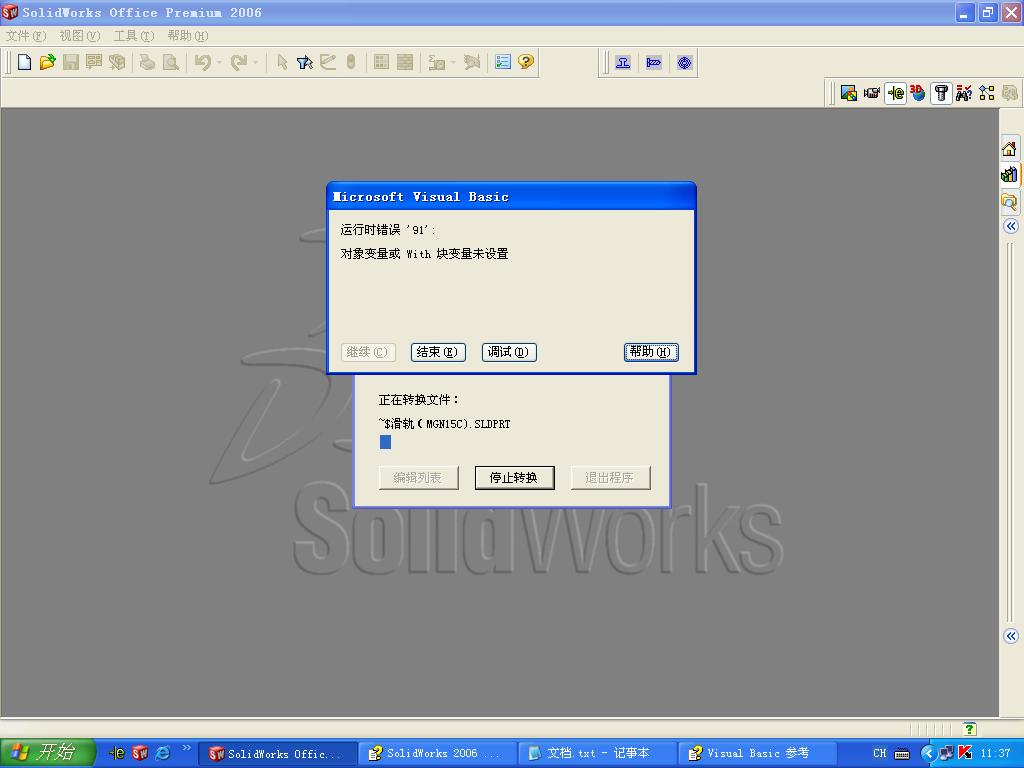The width and height of the screenshot is (1024, 768).
Task: Click the ~$滑轨(MGN15C).SLDPRT file name text
Action: 445,424
